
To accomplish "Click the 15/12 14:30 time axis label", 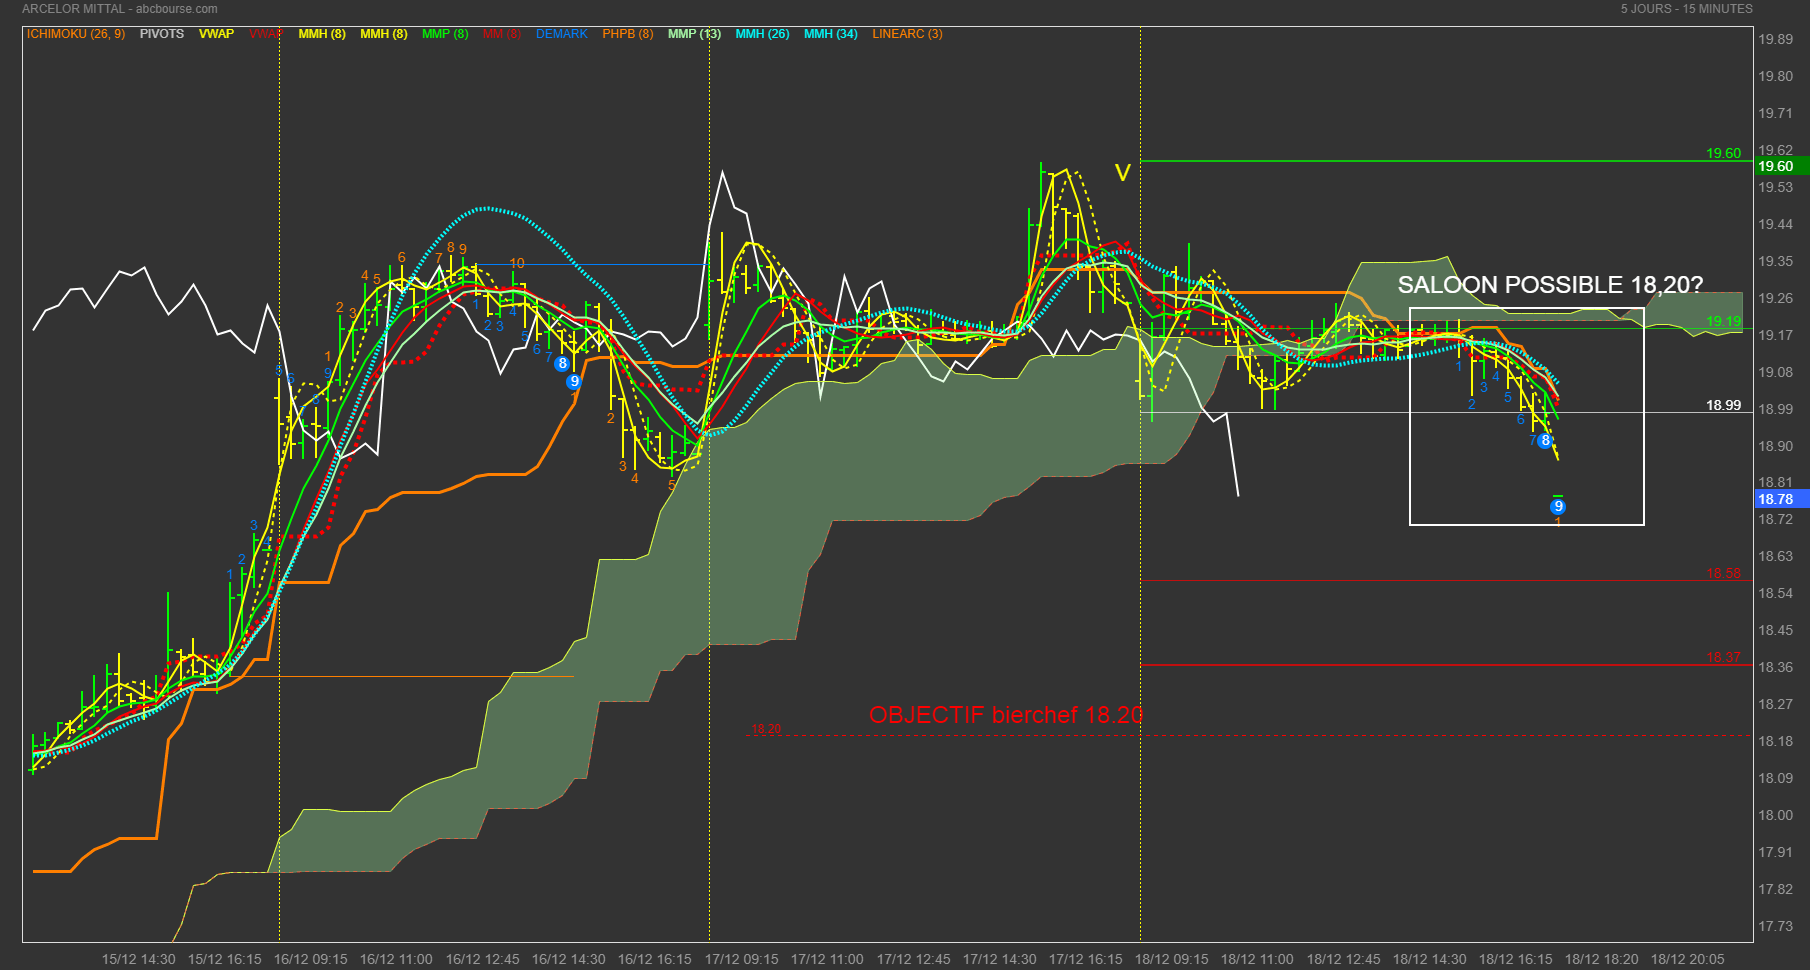I will (x=139, y=959).
